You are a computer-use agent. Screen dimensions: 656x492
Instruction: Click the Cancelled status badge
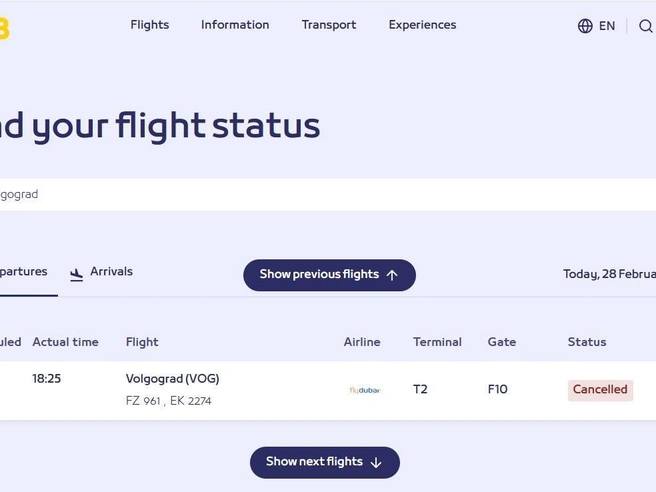click(600, 390)
